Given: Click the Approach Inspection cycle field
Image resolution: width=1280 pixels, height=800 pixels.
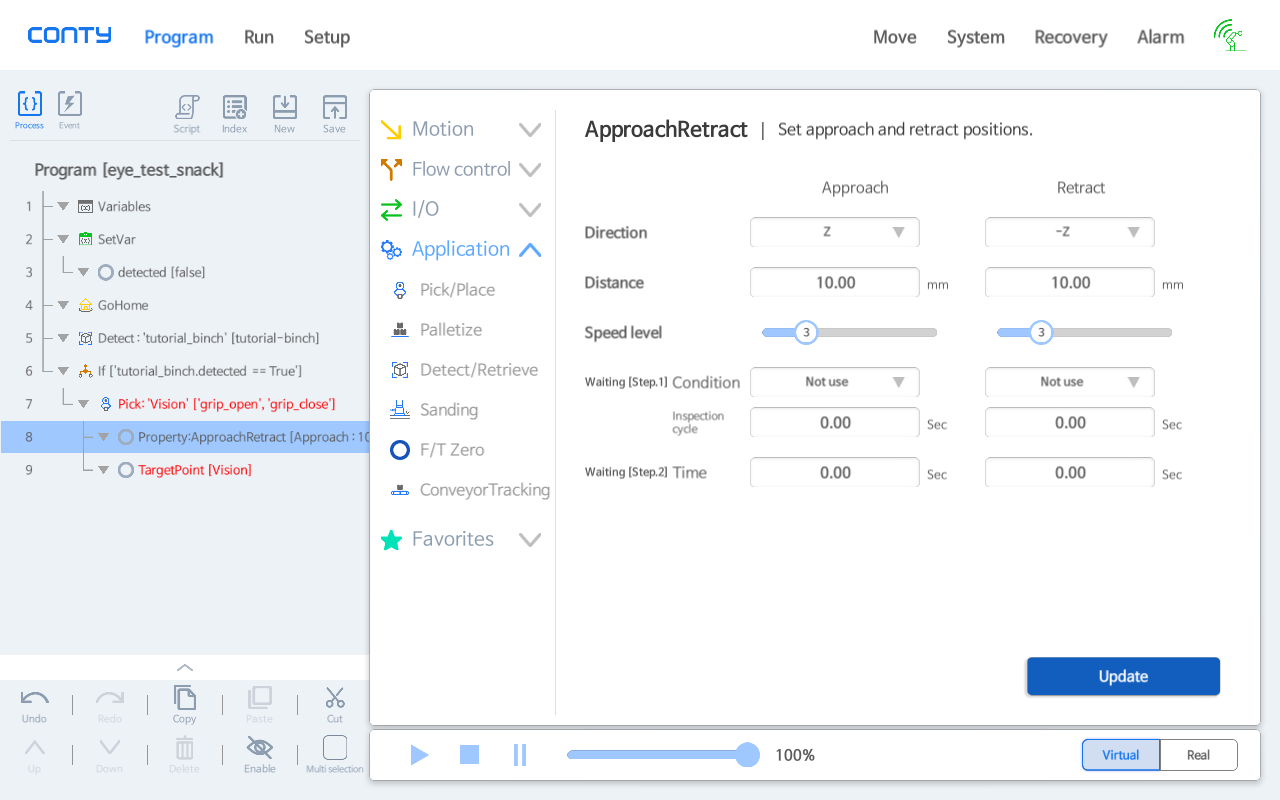Looking at the screenshot, I should [835, 422].
